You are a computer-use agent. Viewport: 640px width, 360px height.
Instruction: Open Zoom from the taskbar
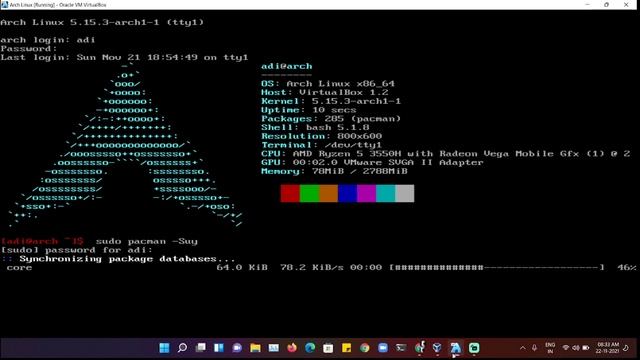383,348
